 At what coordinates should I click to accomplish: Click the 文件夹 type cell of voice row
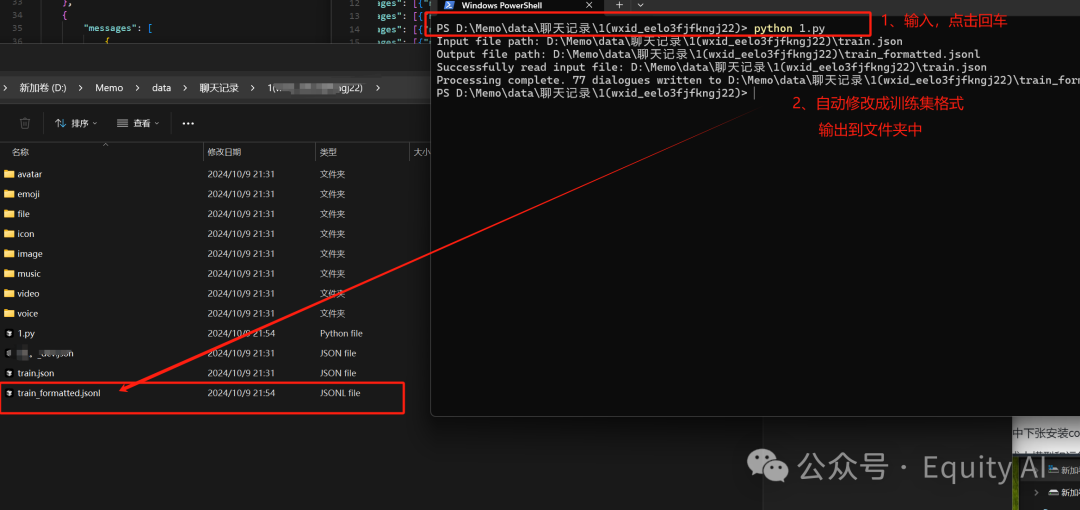pos(333,314)
